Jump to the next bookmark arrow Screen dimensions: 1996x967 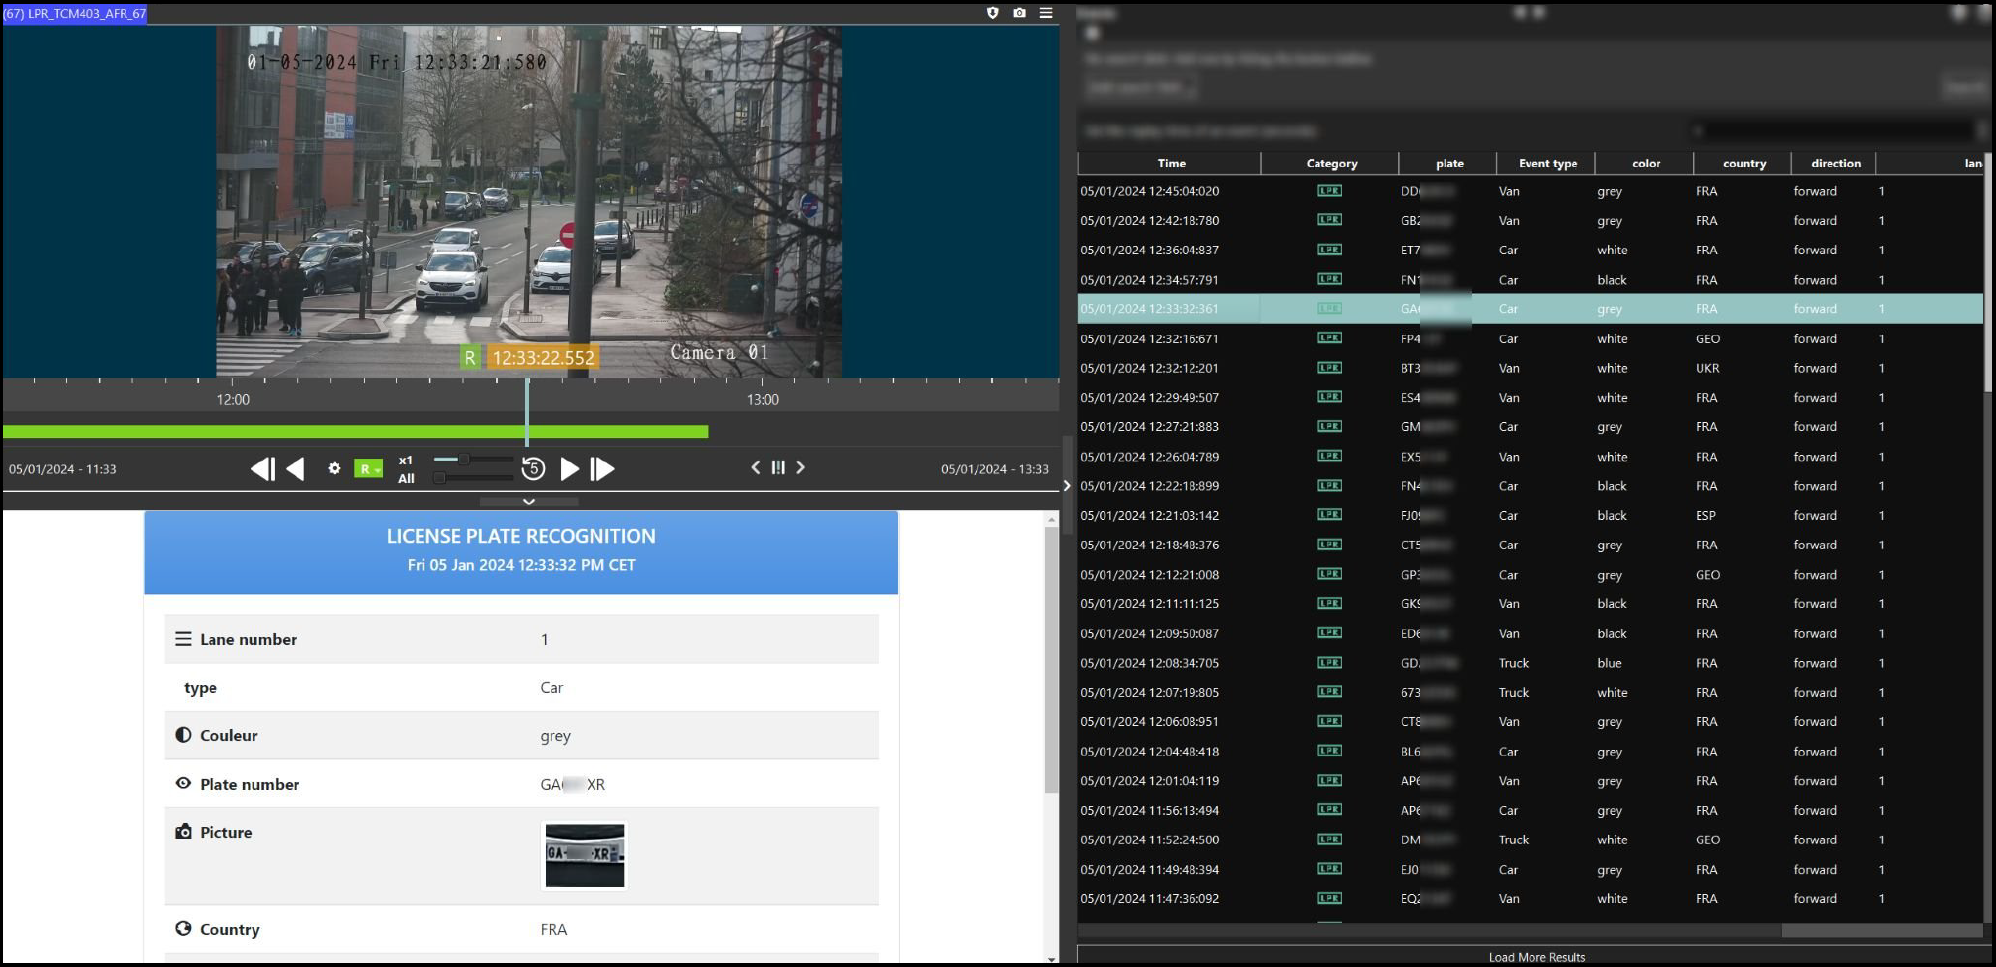coord(800,467)
